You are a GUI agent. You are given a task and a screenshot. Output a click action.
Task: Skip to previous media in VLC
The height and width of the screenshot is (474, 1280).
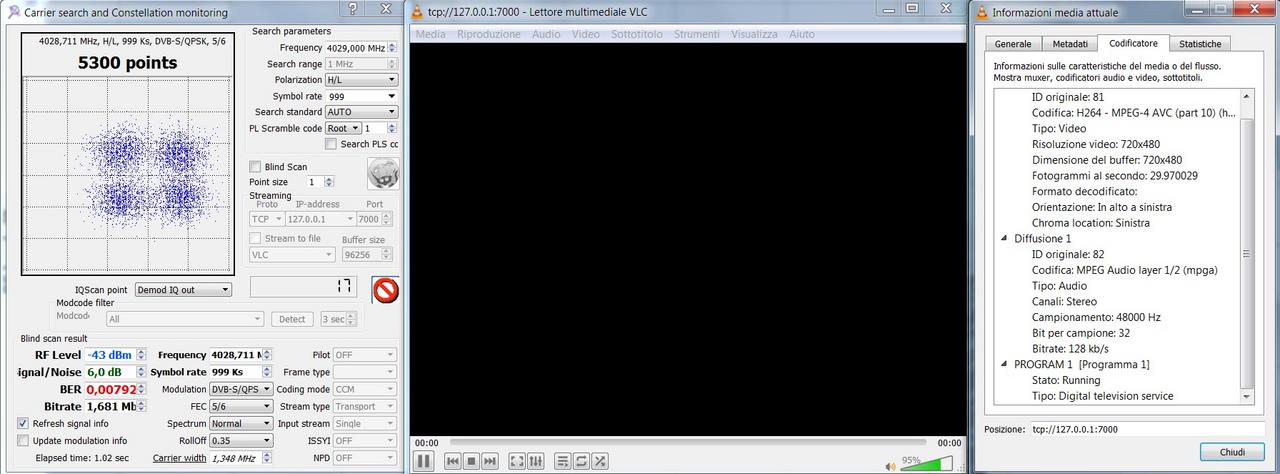453,461
